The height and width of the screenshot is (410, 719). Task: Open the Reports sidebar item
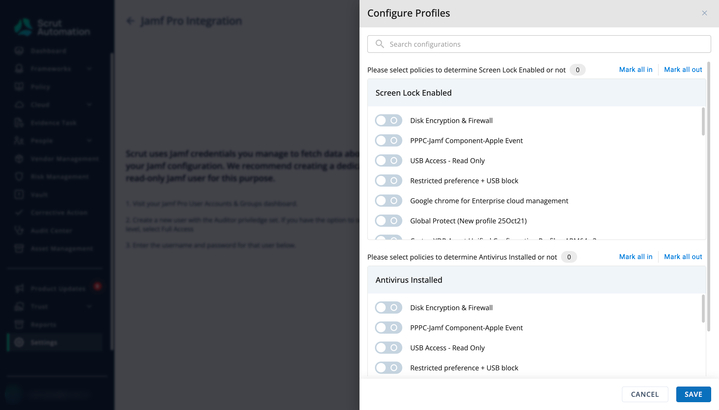coord(43,324)
